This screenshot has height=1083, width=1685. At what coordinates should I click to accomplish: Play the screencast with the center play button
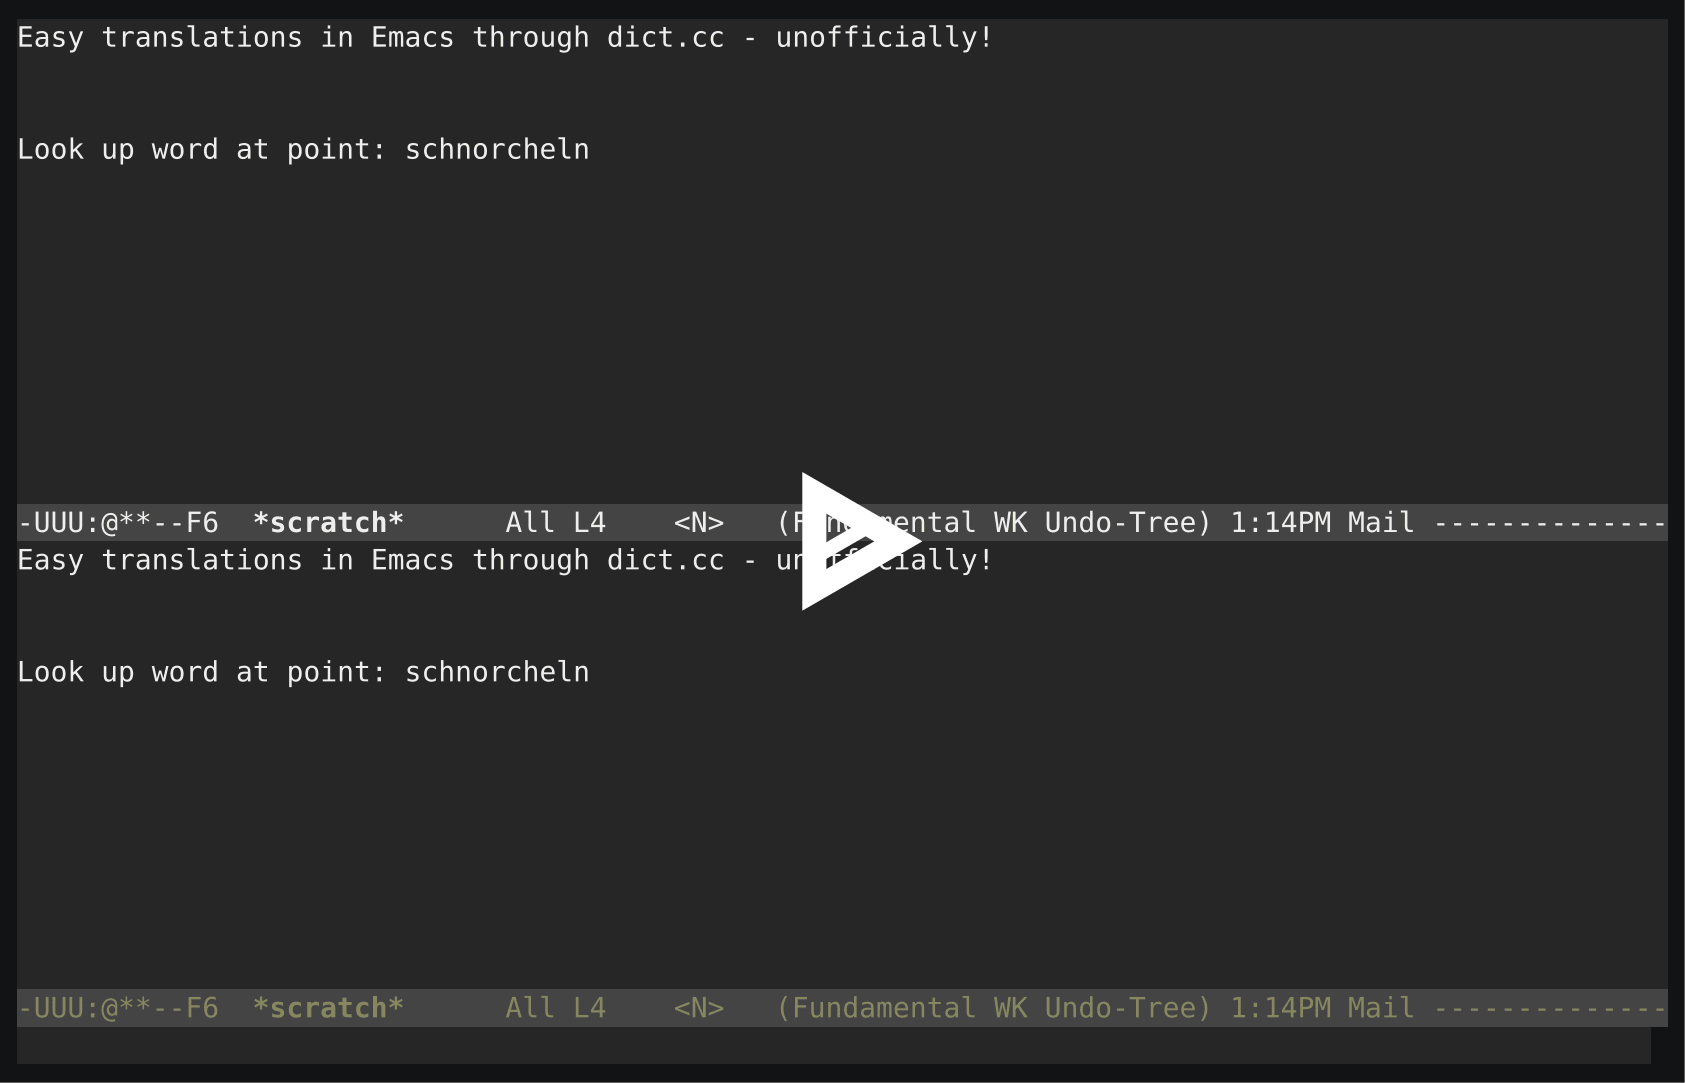tap(860, 541)
